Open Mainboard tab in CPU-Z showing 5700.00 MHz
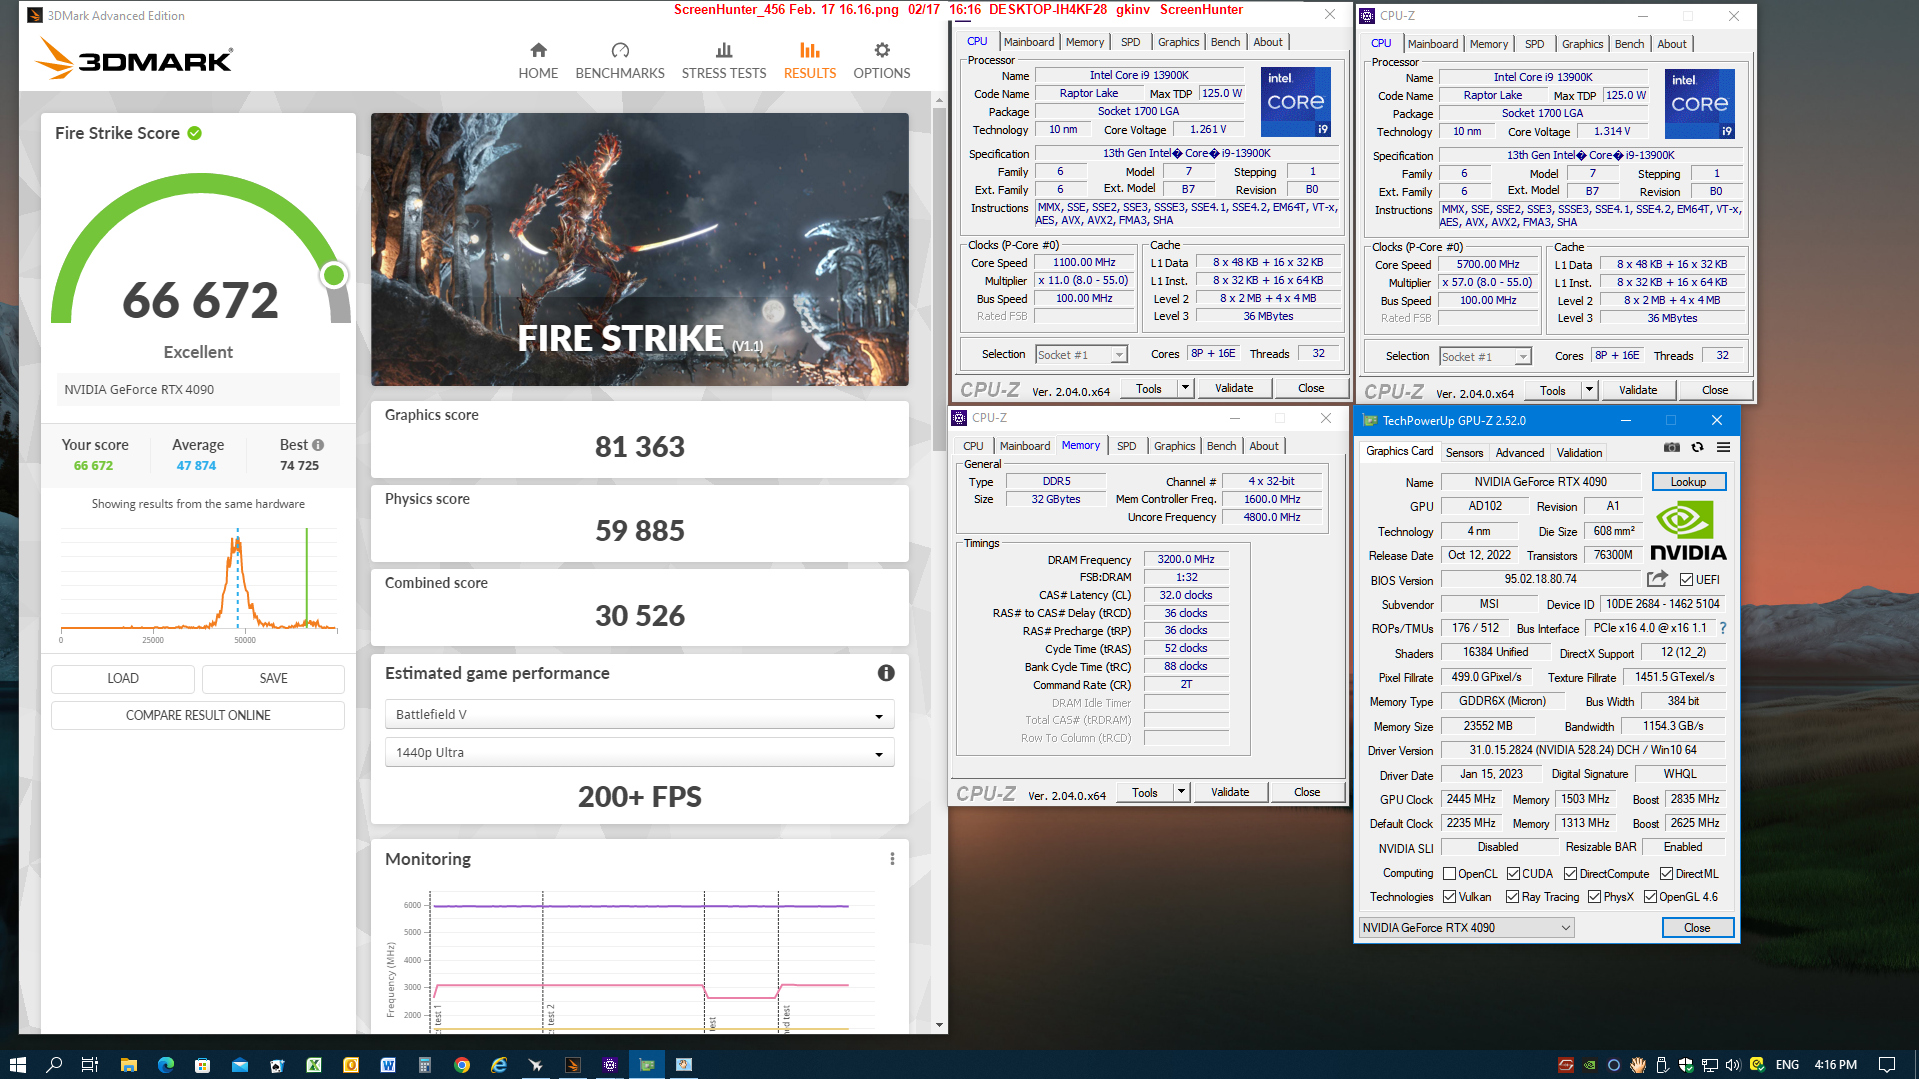Viewport: 1919px width, 1079px height. 1432,44
